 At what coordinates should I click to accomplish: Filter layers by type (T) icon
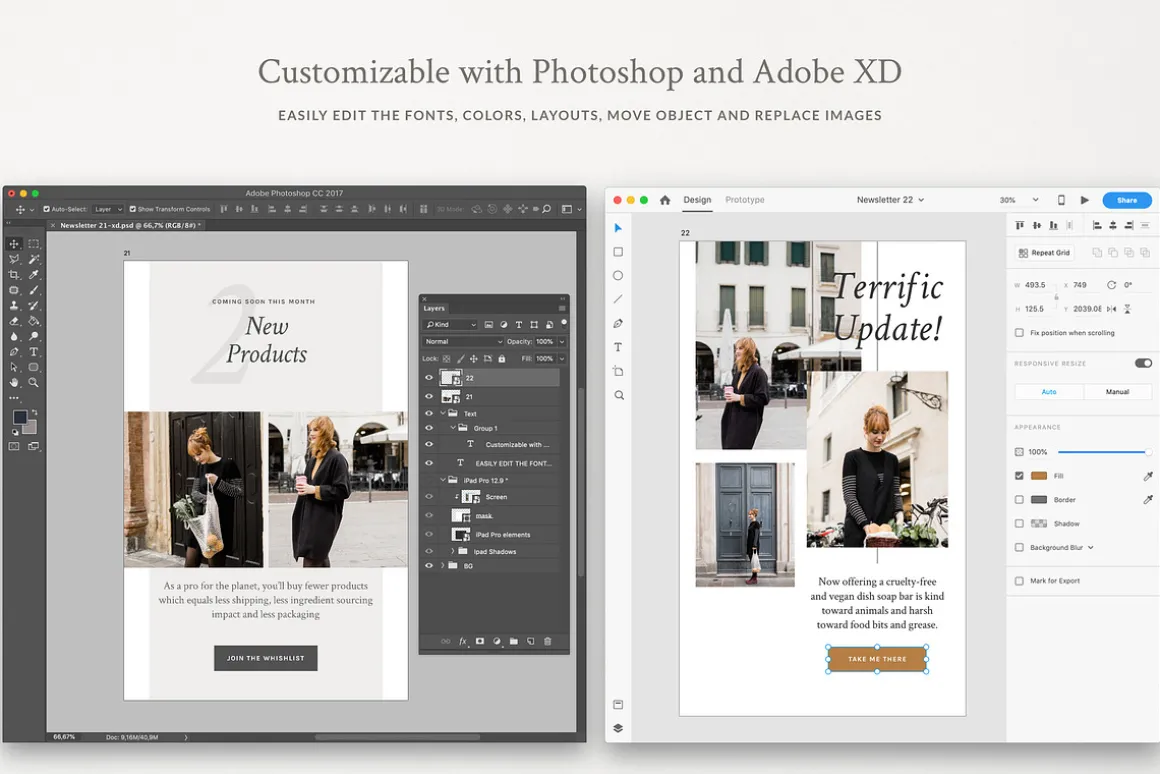pyautogui.click(x=519, y=325)
